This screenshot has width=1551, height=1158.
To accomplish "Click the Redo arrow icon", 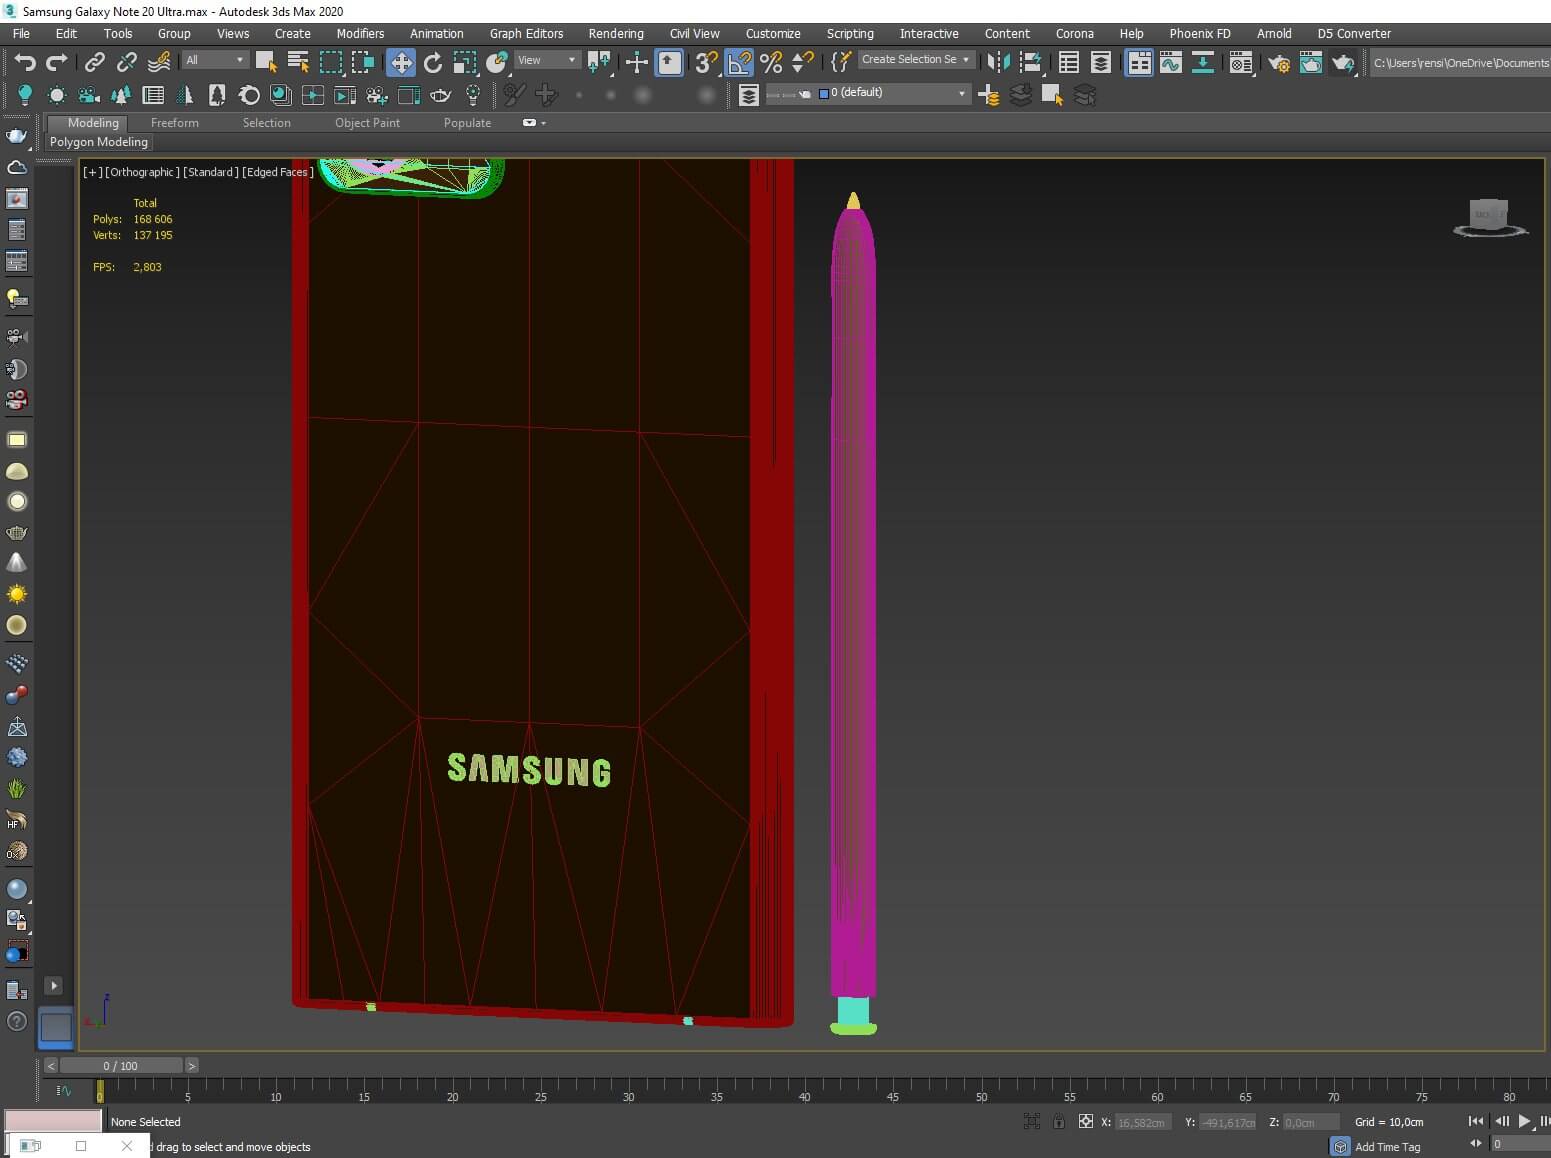I will pos(57,63).
